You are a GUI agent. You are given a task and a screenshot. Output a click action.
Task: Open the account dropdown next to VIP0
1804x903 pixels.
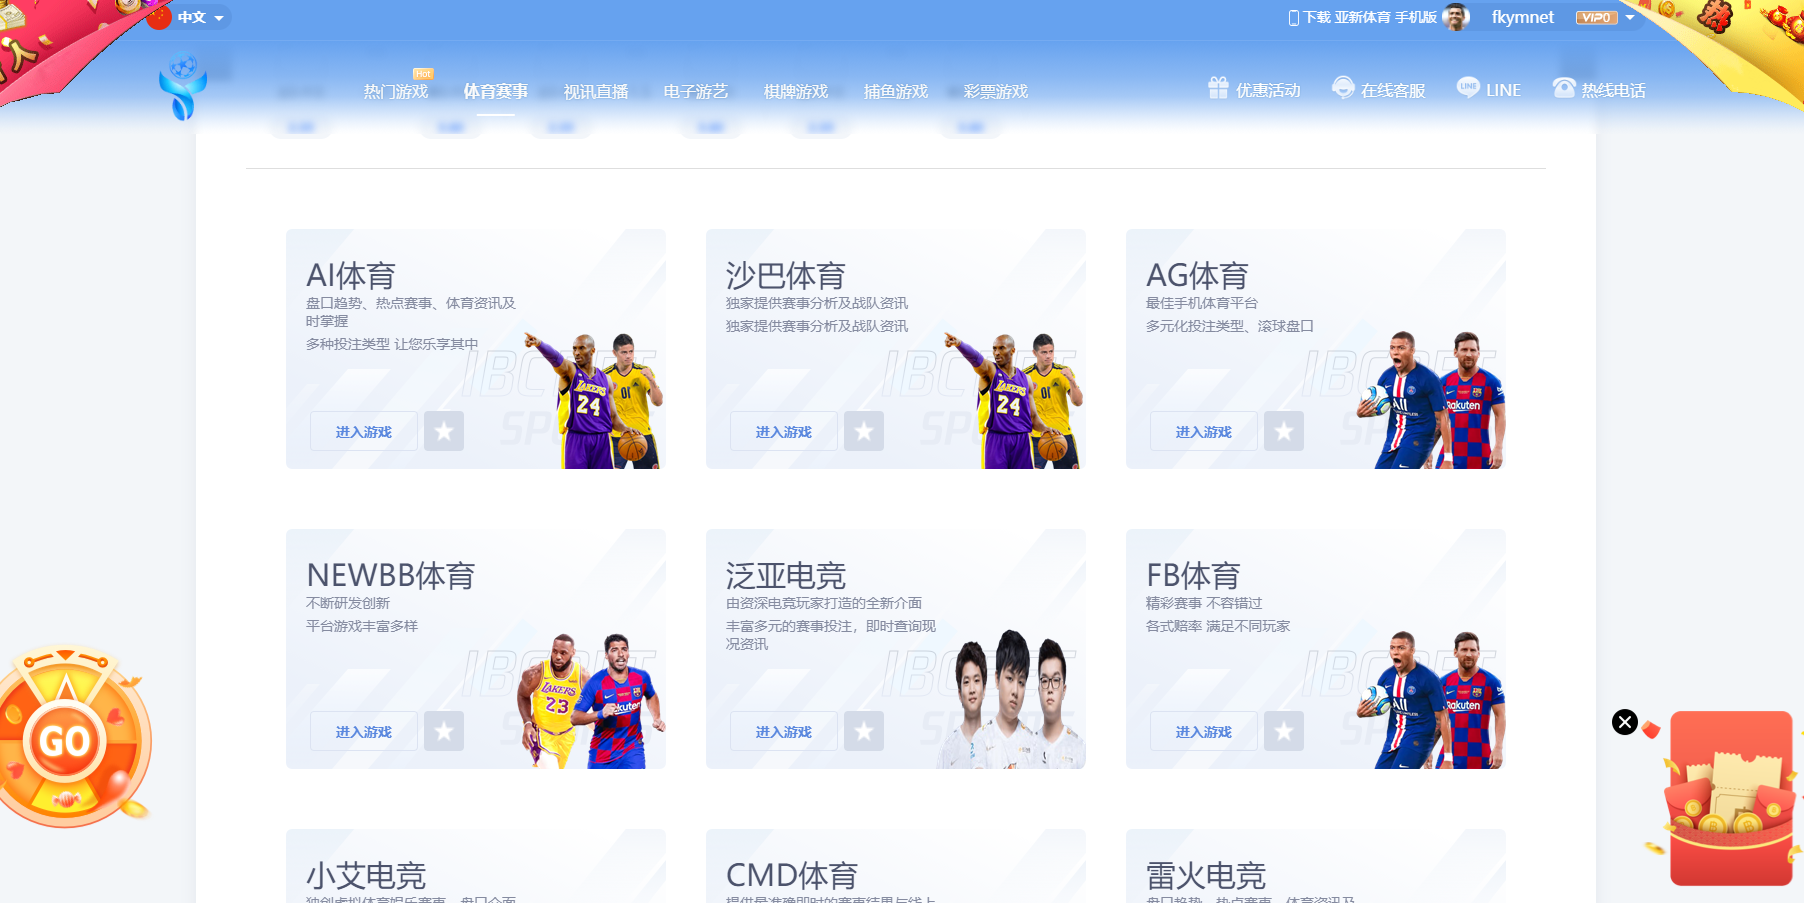(1630, 17)
